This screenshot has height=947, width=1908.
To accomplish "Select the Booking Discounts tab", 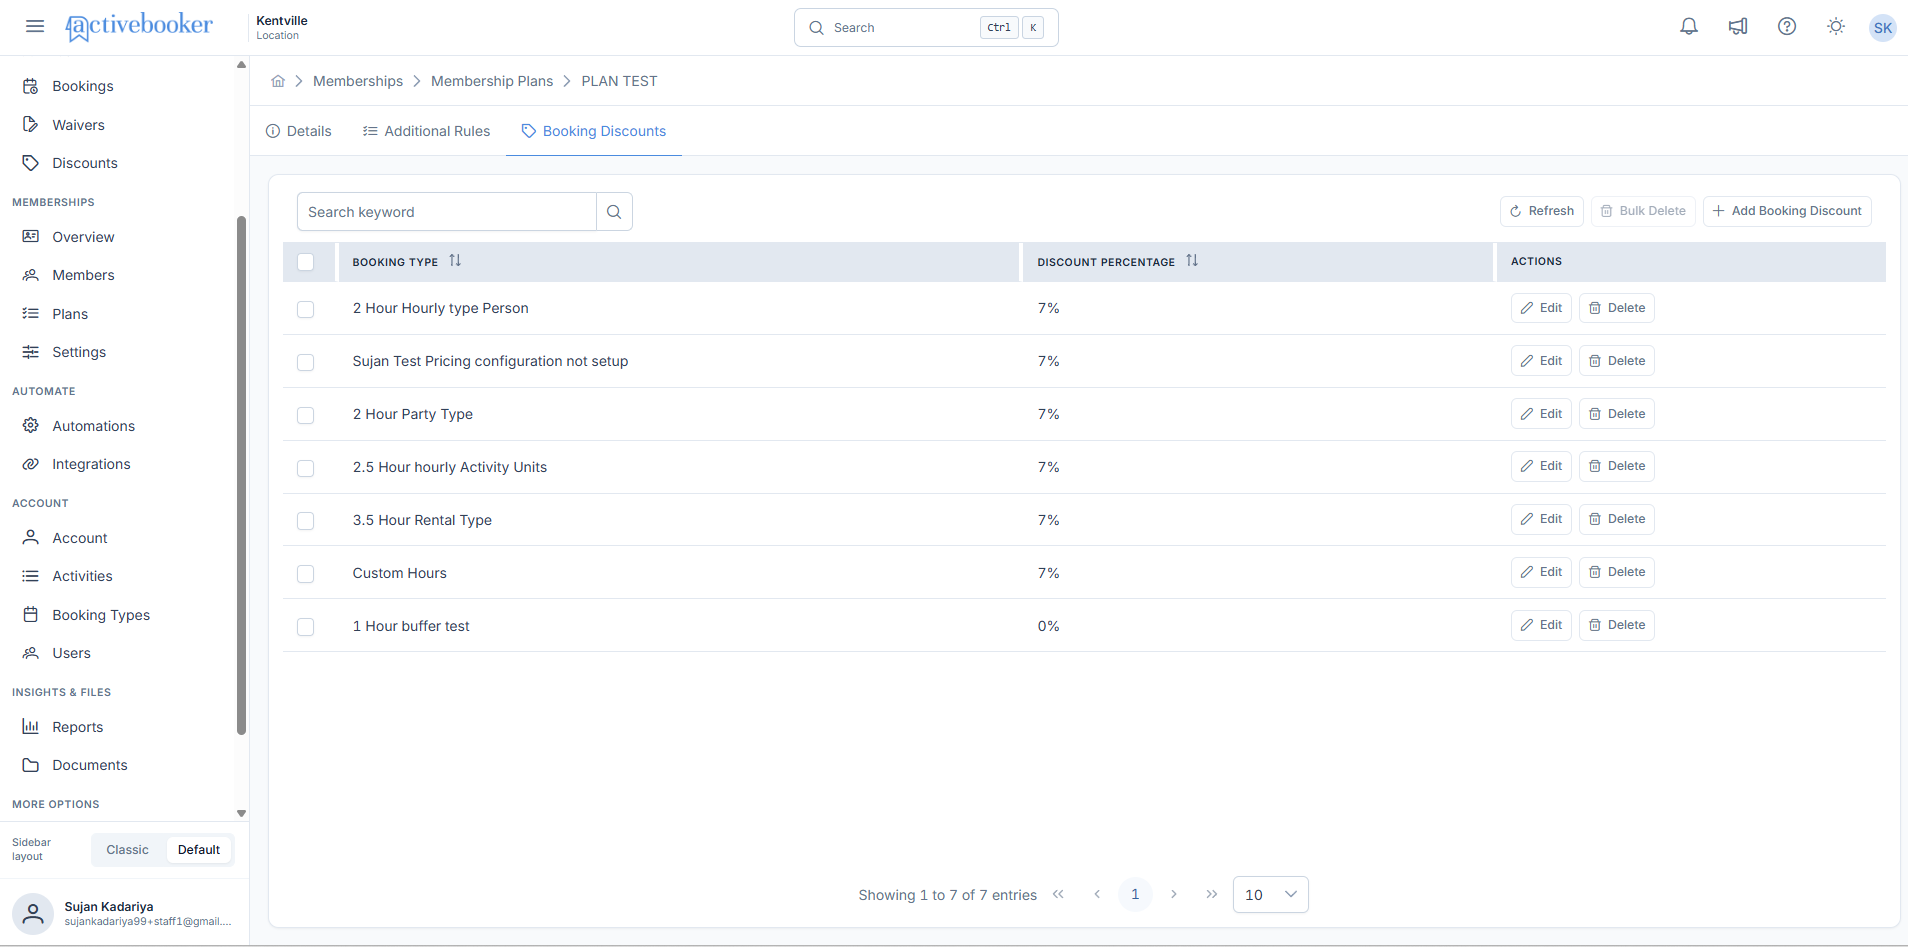I will coord(594,131).
